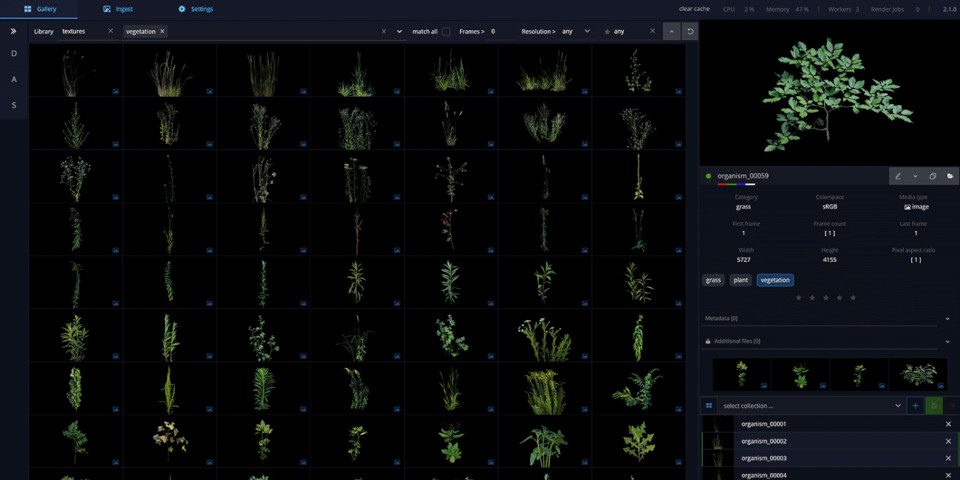Screen dimensions: 960x480
Task: Select organism_00002 in collection list
Action: 763,441
